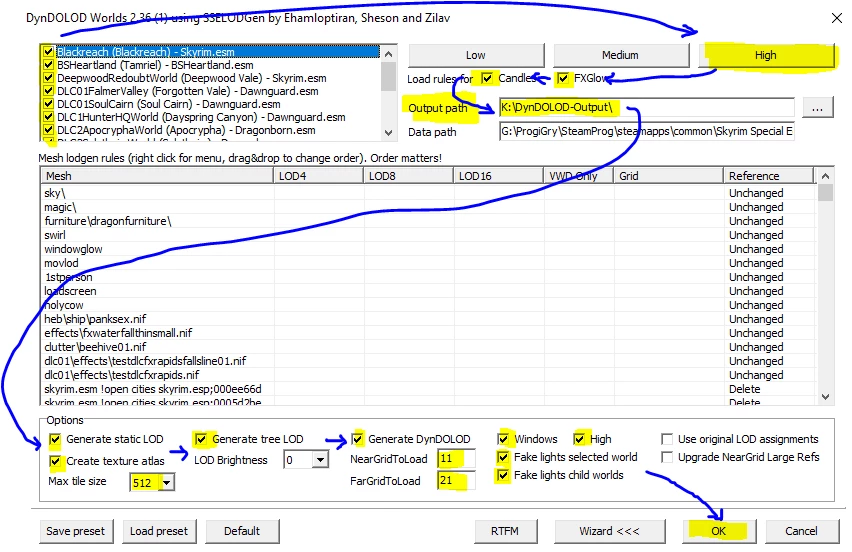This screenshot has width=852, height=552.
Task: Toggle Generate tree LOD checkbox
Action: click(201, 439)
